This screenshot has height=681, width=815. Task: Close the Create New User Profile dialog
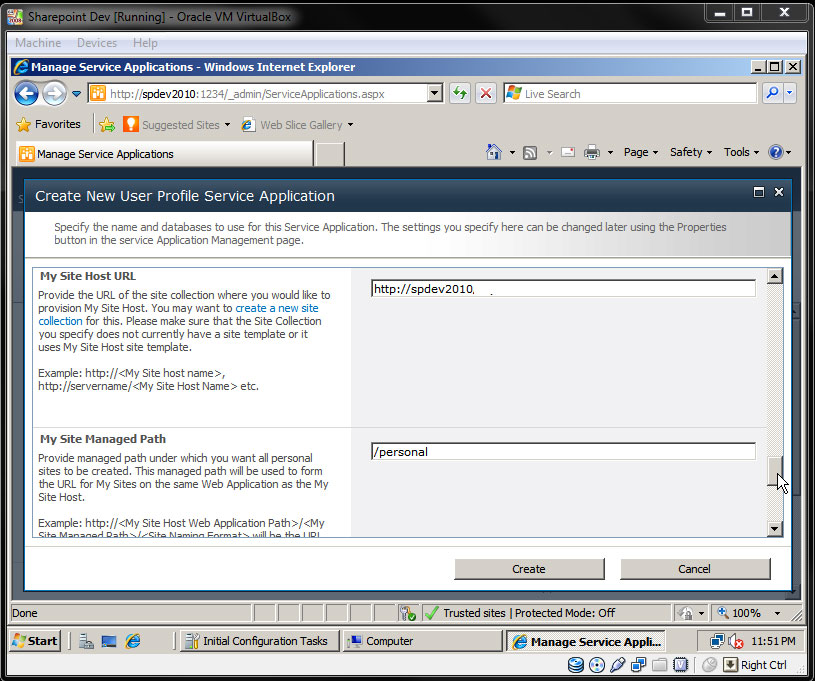779,192
